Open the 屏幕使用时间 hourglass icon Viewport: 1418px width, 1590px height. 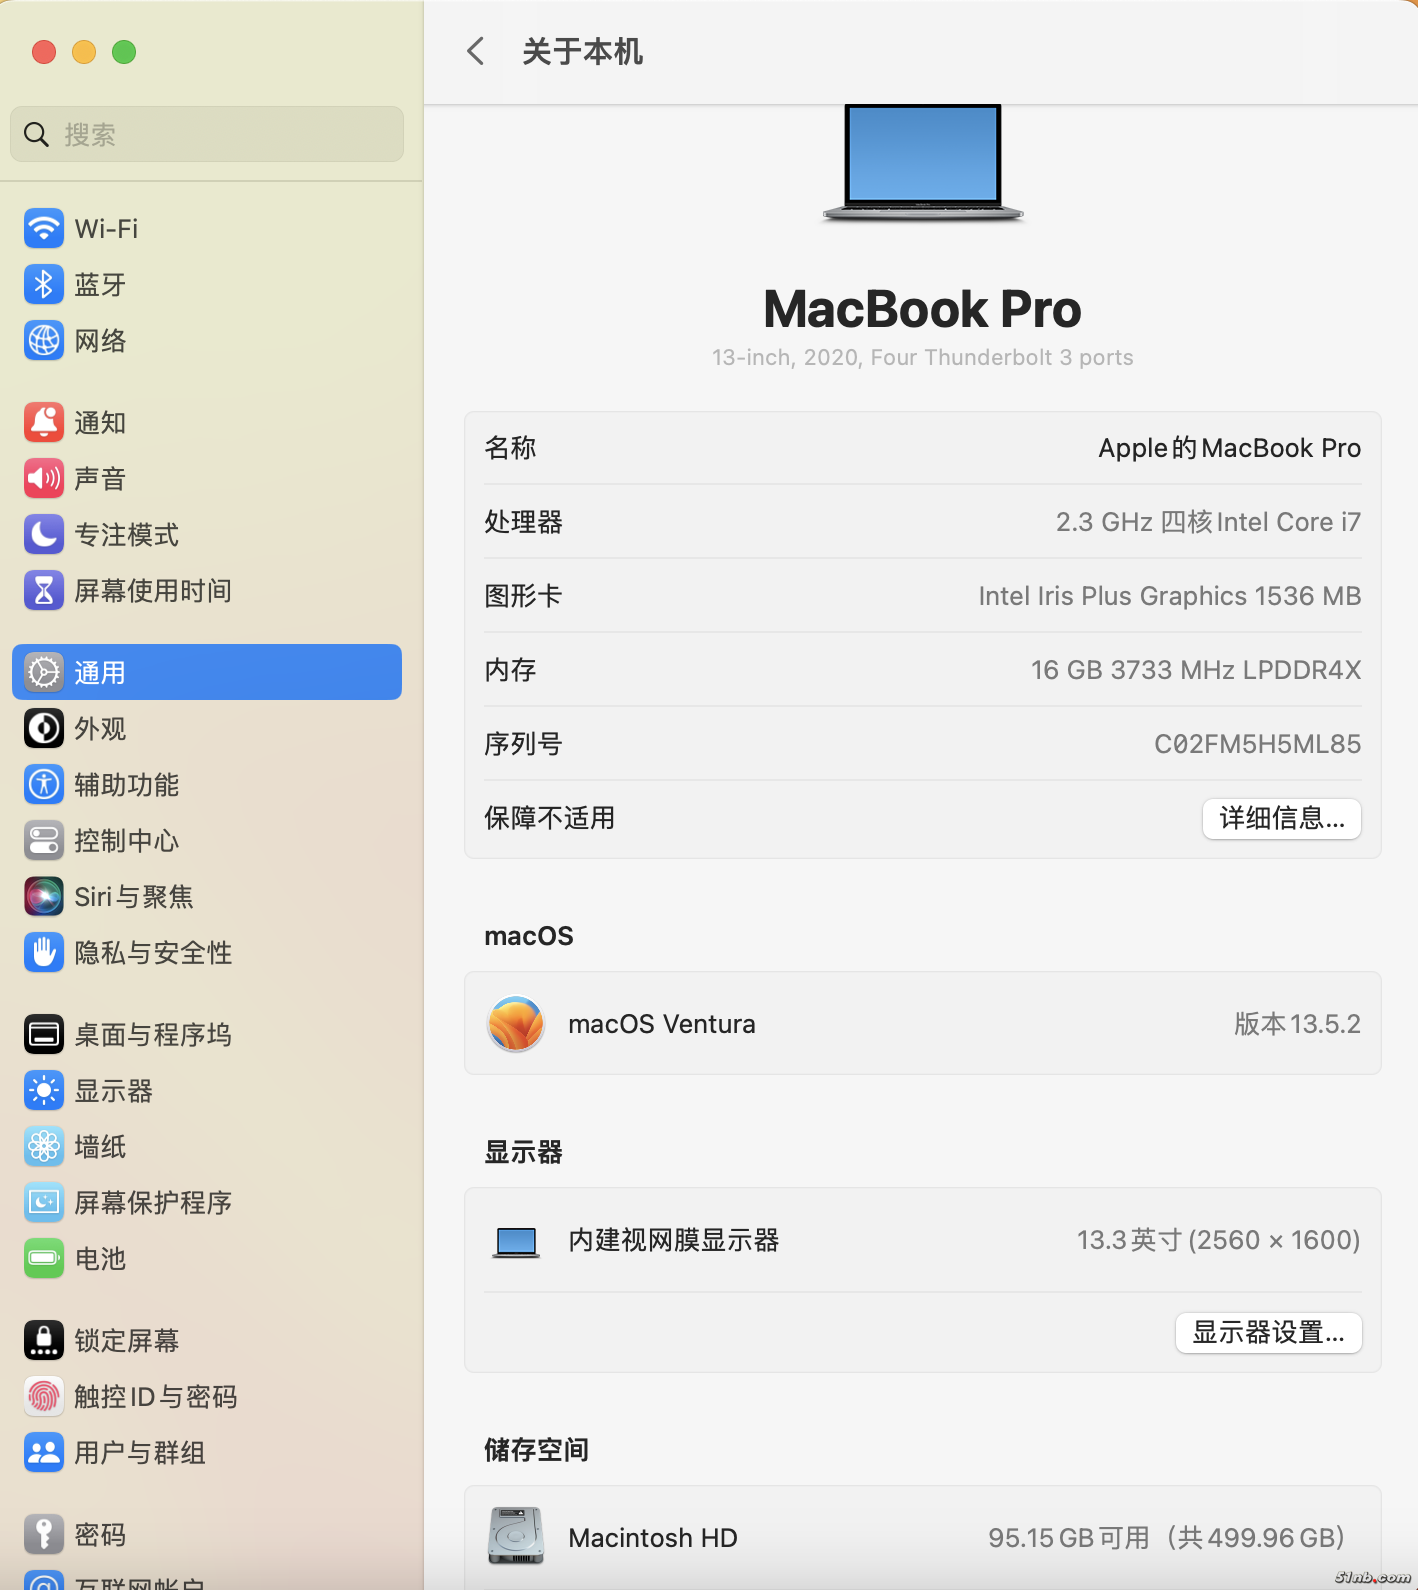[x=44, y=591]
